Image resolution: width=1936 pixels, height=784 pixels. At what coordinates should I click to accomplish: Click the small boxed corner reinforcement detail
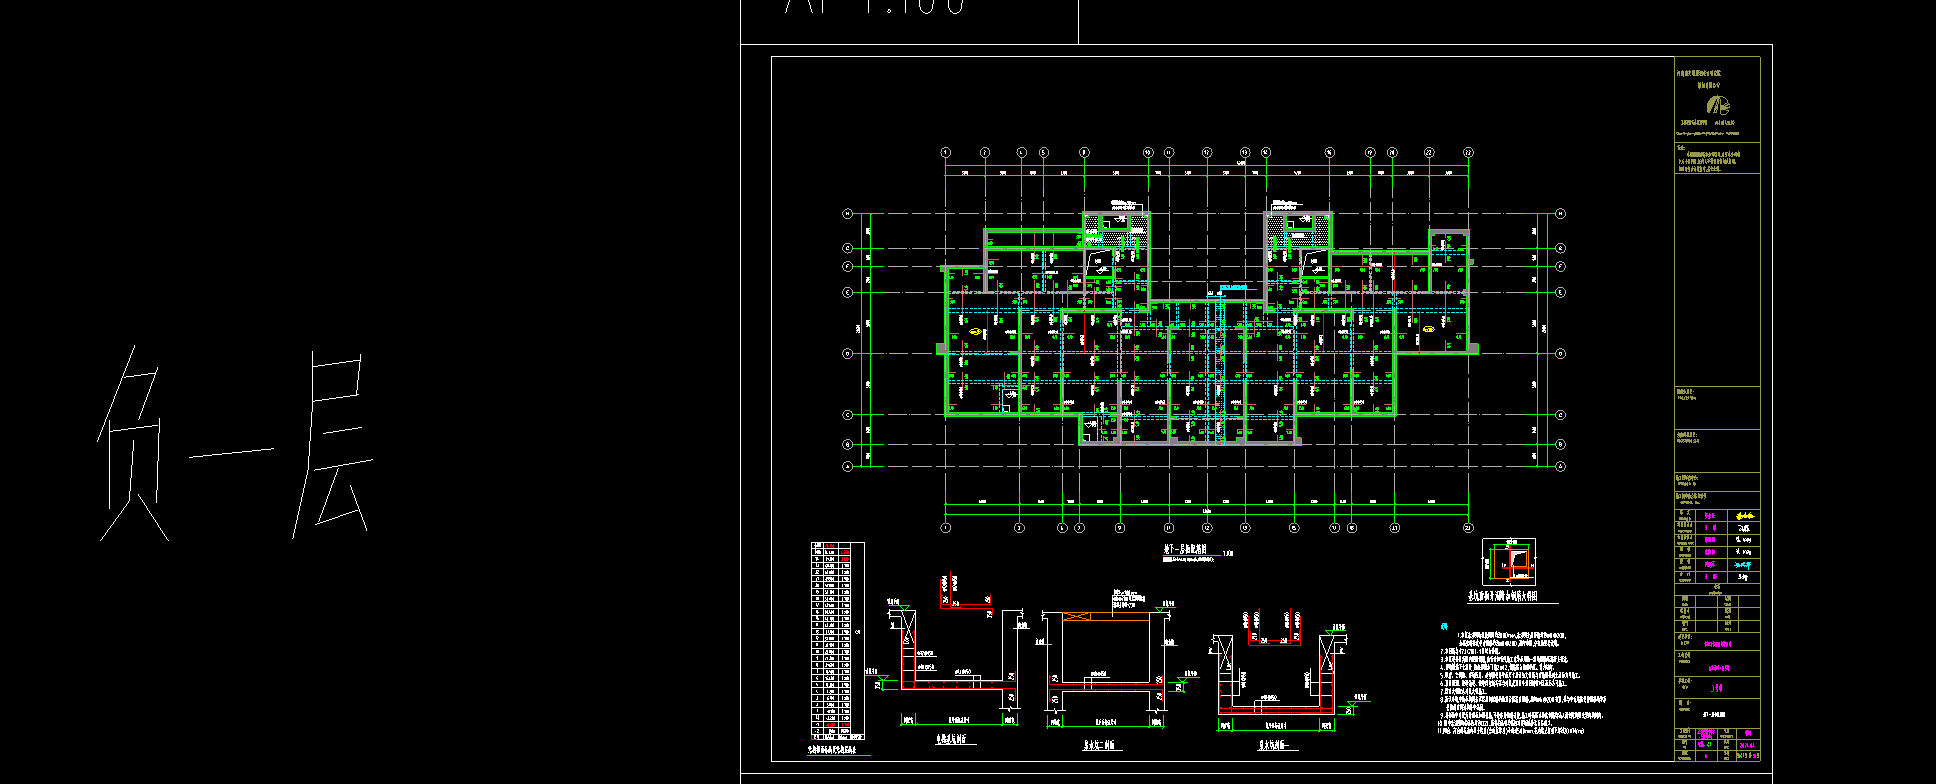coord(1509,562)
